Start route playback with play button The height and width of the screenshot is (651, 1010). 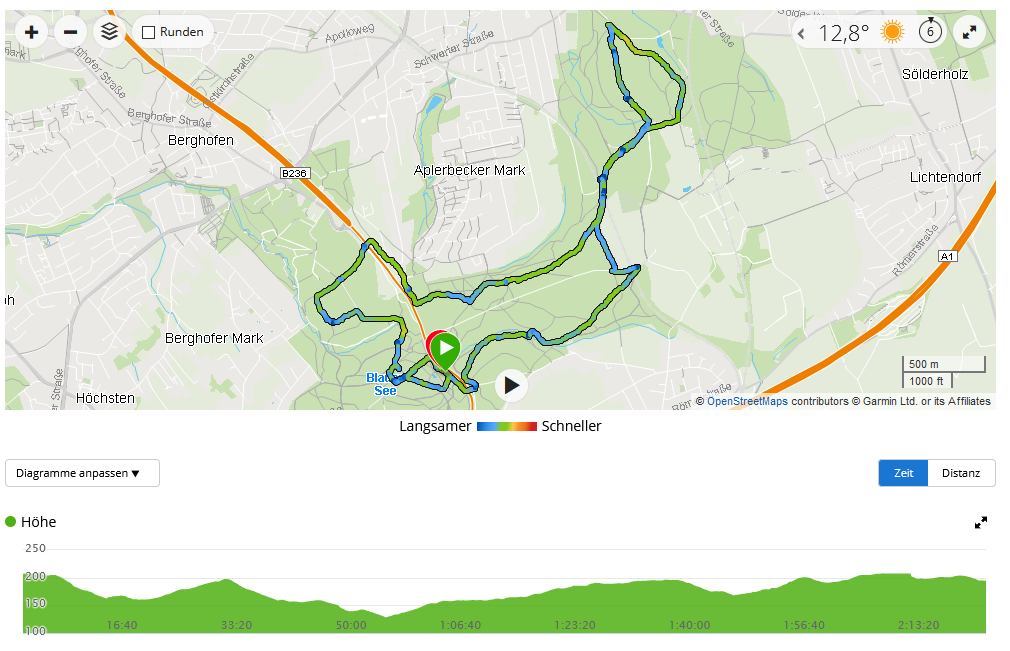click(511, 385)
